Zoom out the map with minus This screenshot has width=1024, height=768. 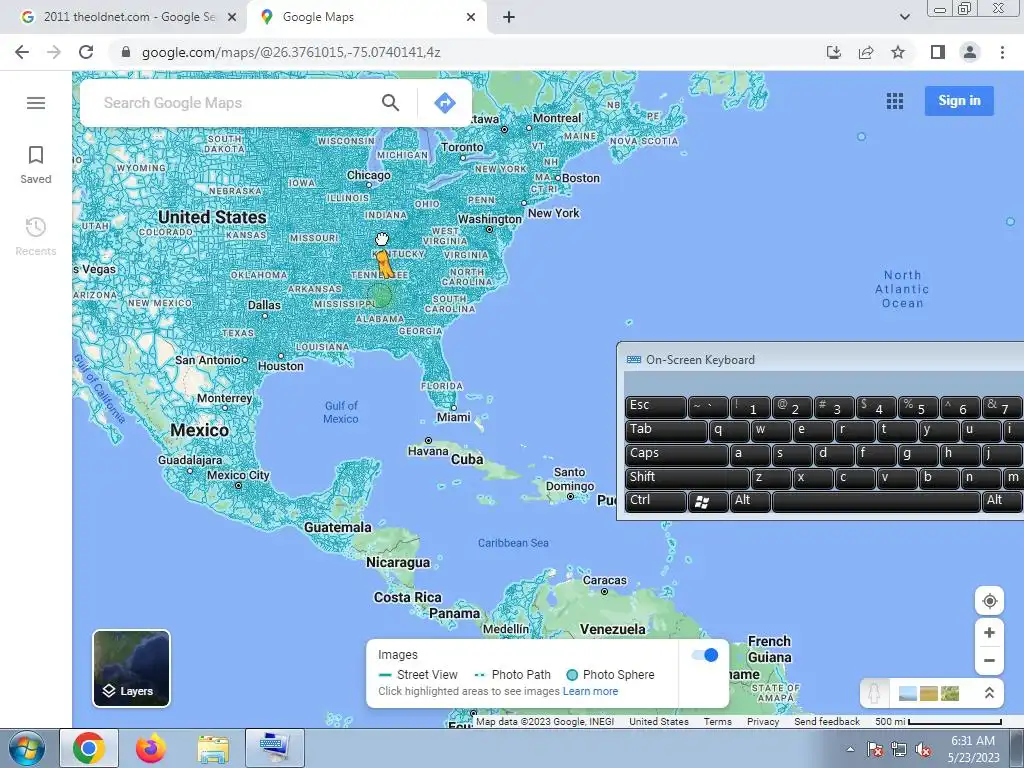click(x=989, y=660)
